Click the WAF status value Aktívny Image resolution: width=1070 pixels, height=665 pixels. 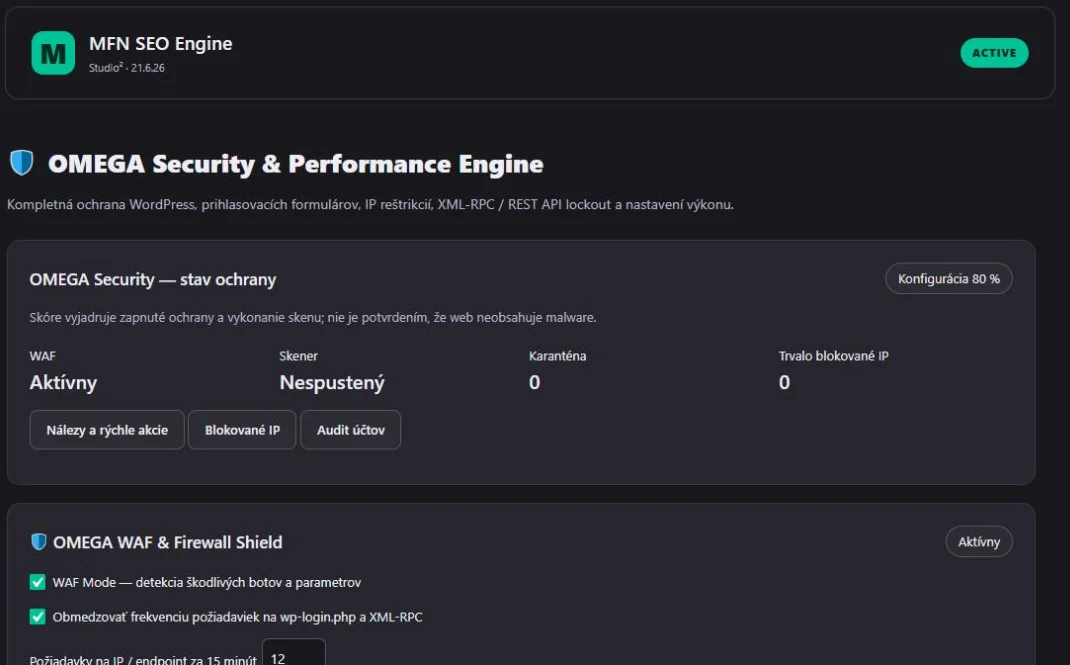click(x=63, y=382)
